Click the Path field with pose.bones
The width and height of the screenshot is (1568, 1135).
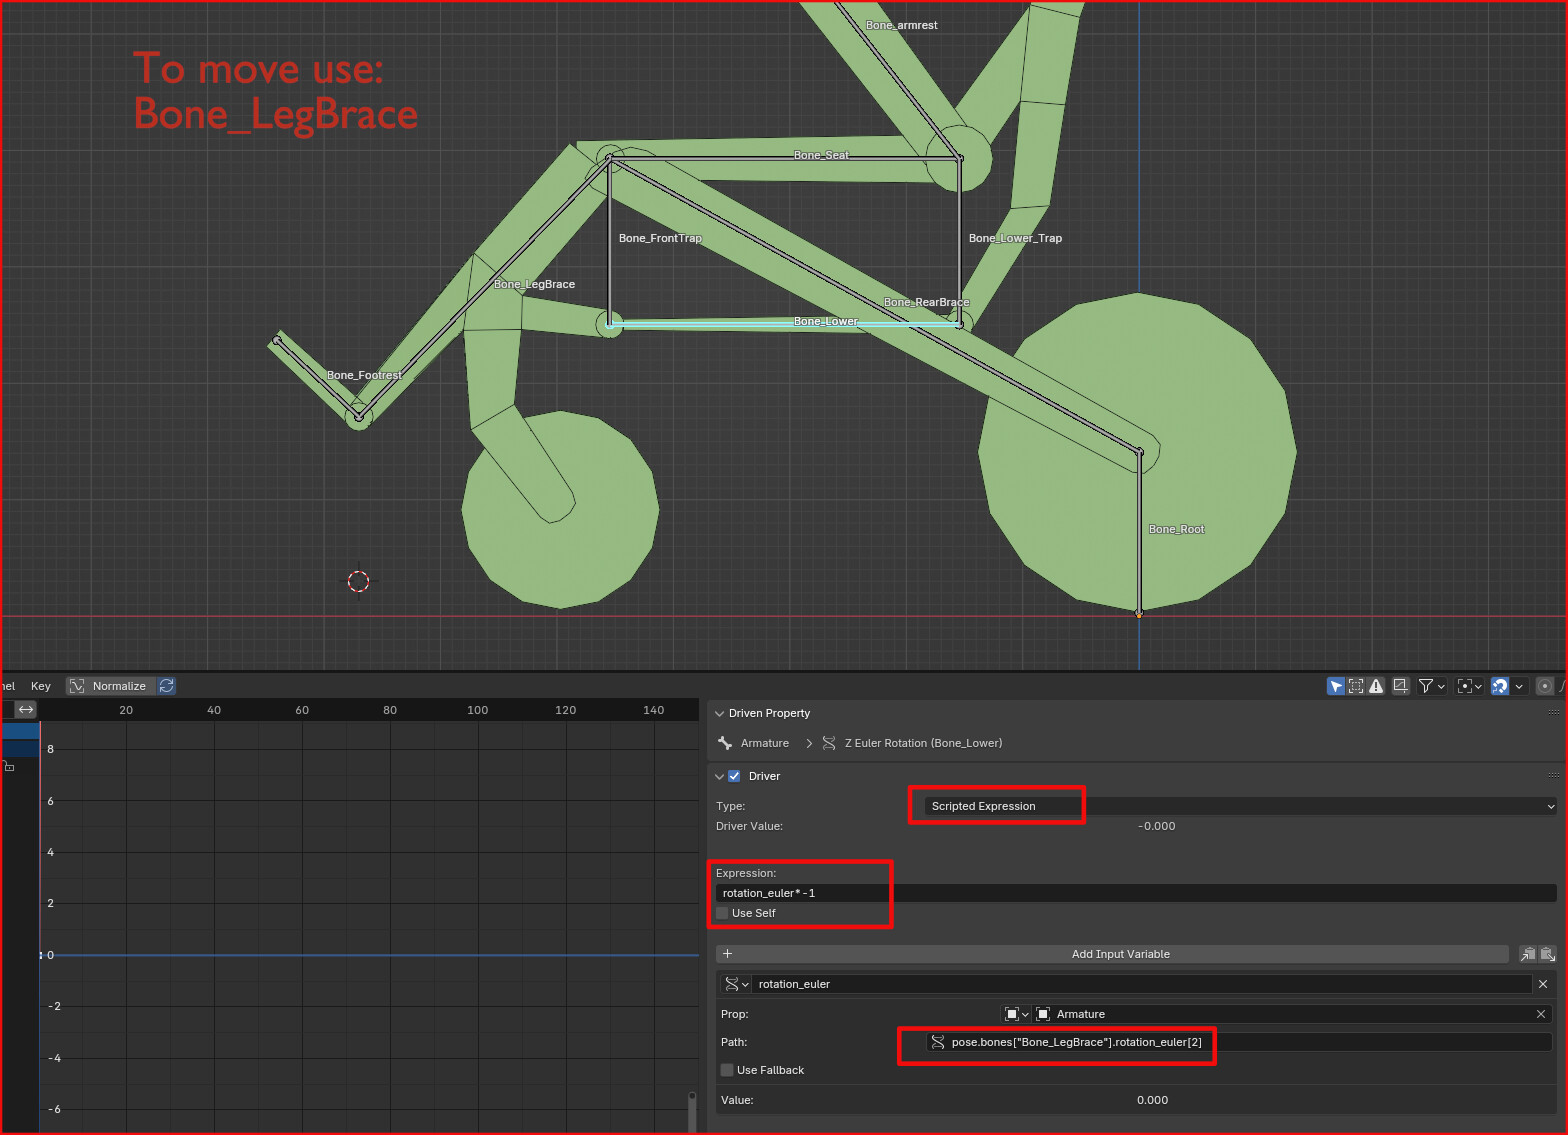coord(1239,1042)
